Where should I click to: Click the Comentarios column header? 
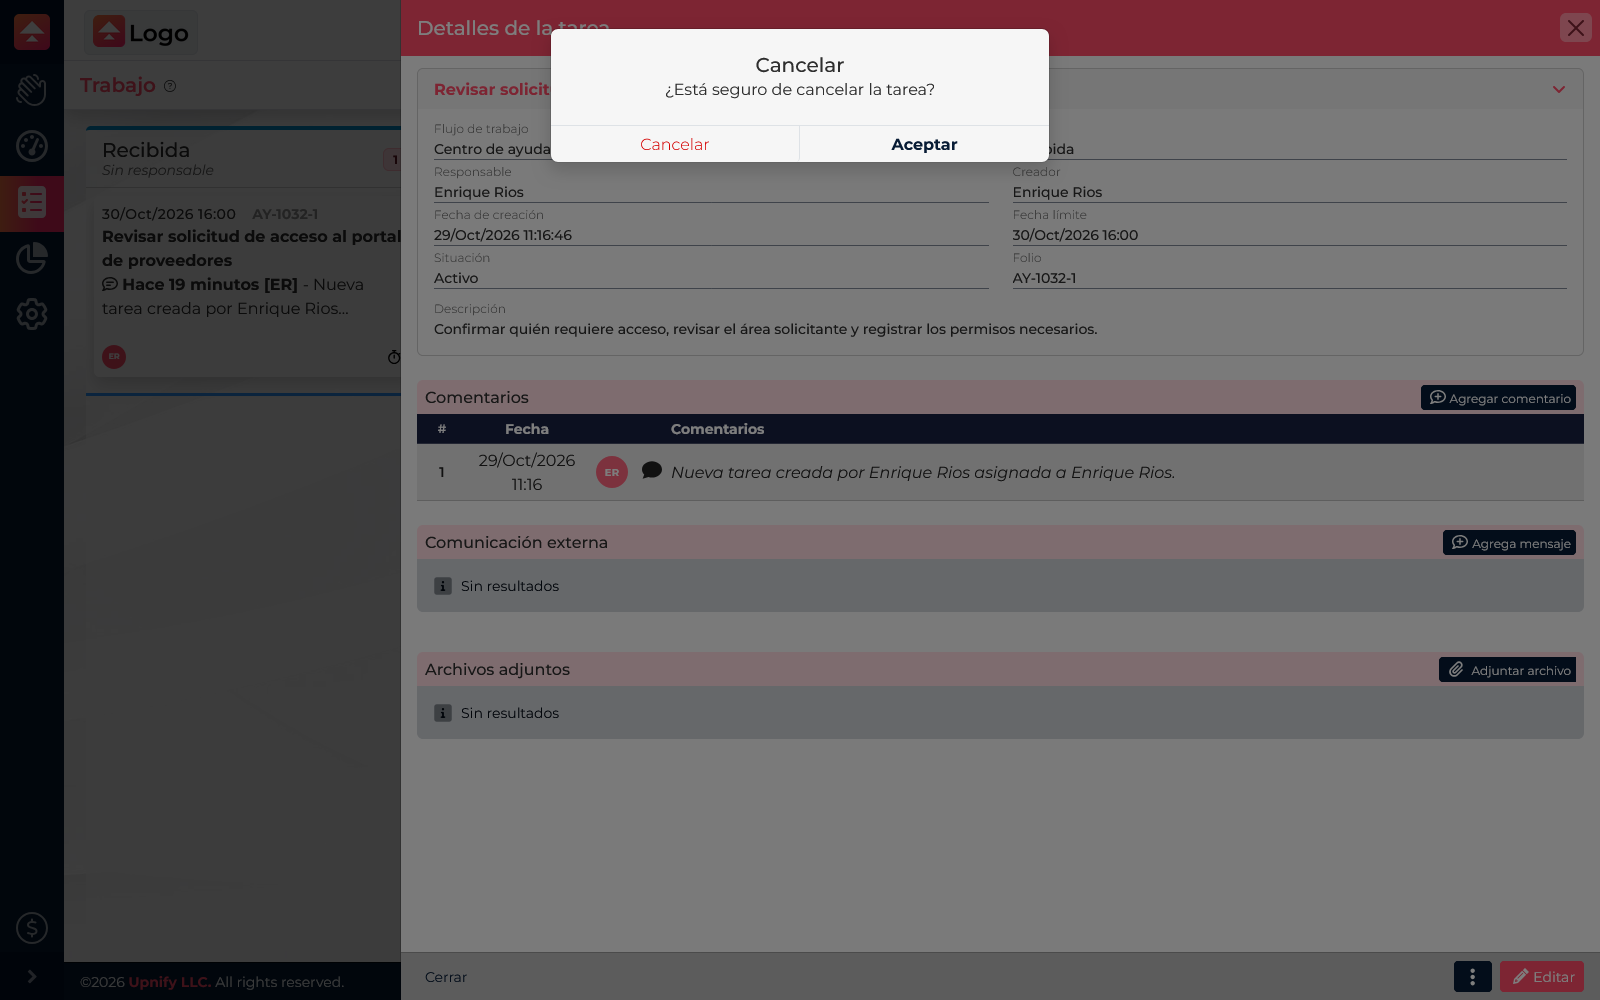(x=717, y=429)
